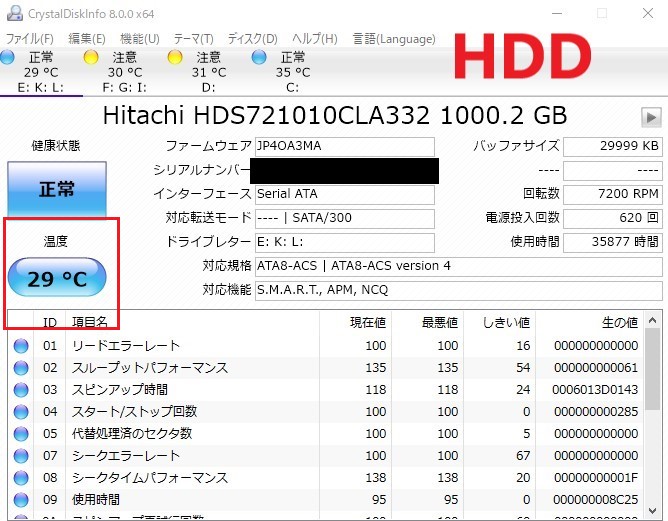Select disk tab D: at 31 °C
This screenshot has width=668, height=521.
coord(209,72)
